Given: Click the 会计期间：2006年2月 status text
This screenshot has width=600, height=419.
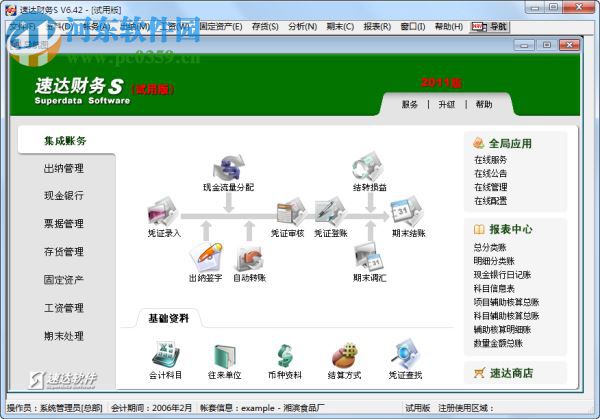Looking at the screenshot, I should tap(152, 408).
